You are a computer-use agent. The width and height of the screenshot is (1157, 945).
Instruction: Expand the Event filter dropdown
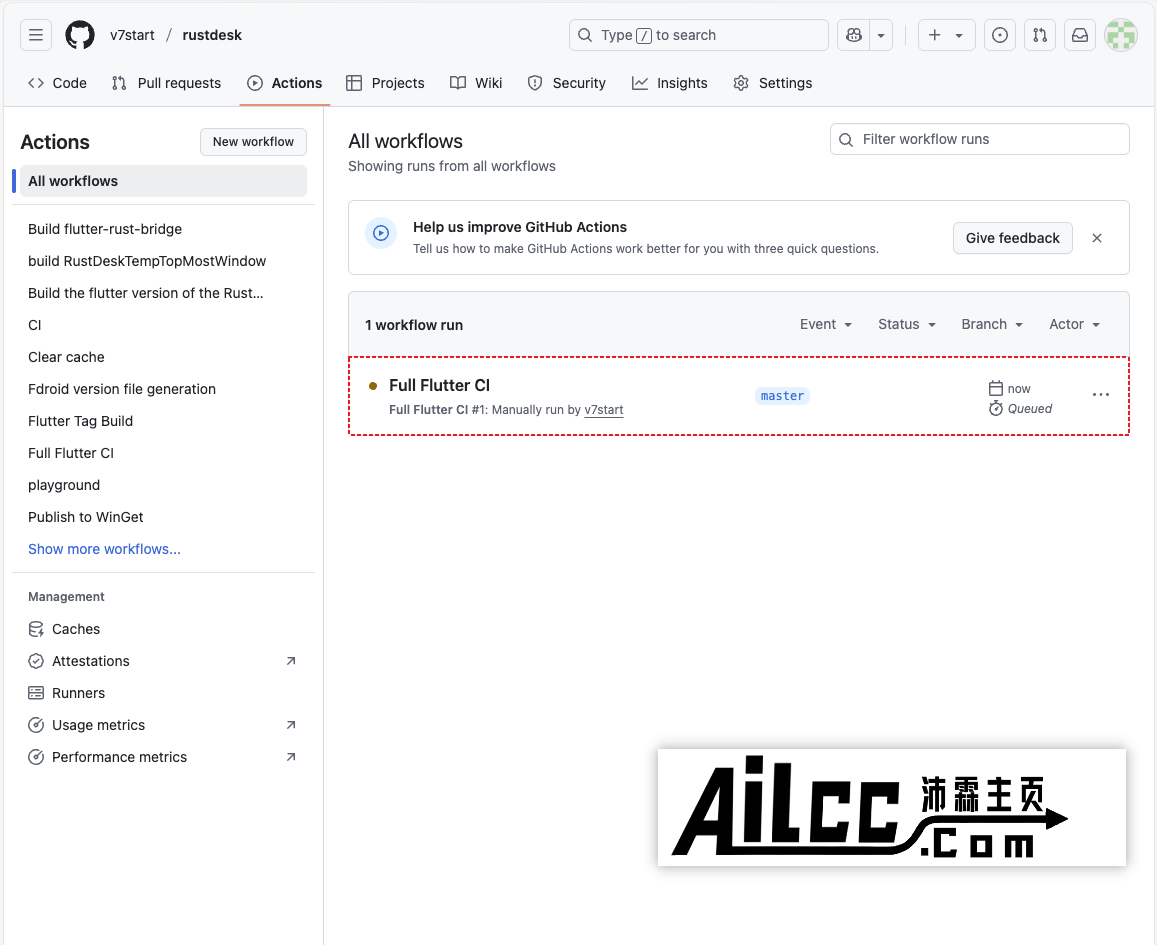826,325
